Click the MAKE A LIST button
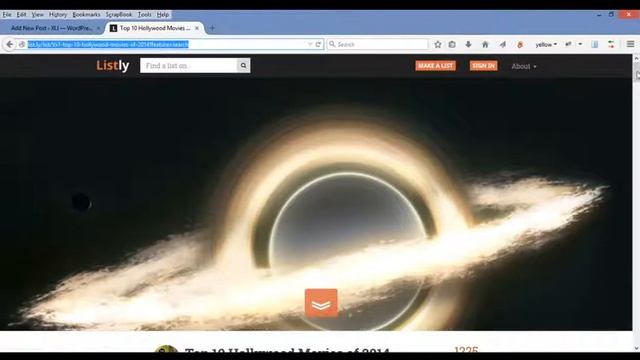This screenshot has height=360, width=640. coord(436,66)
